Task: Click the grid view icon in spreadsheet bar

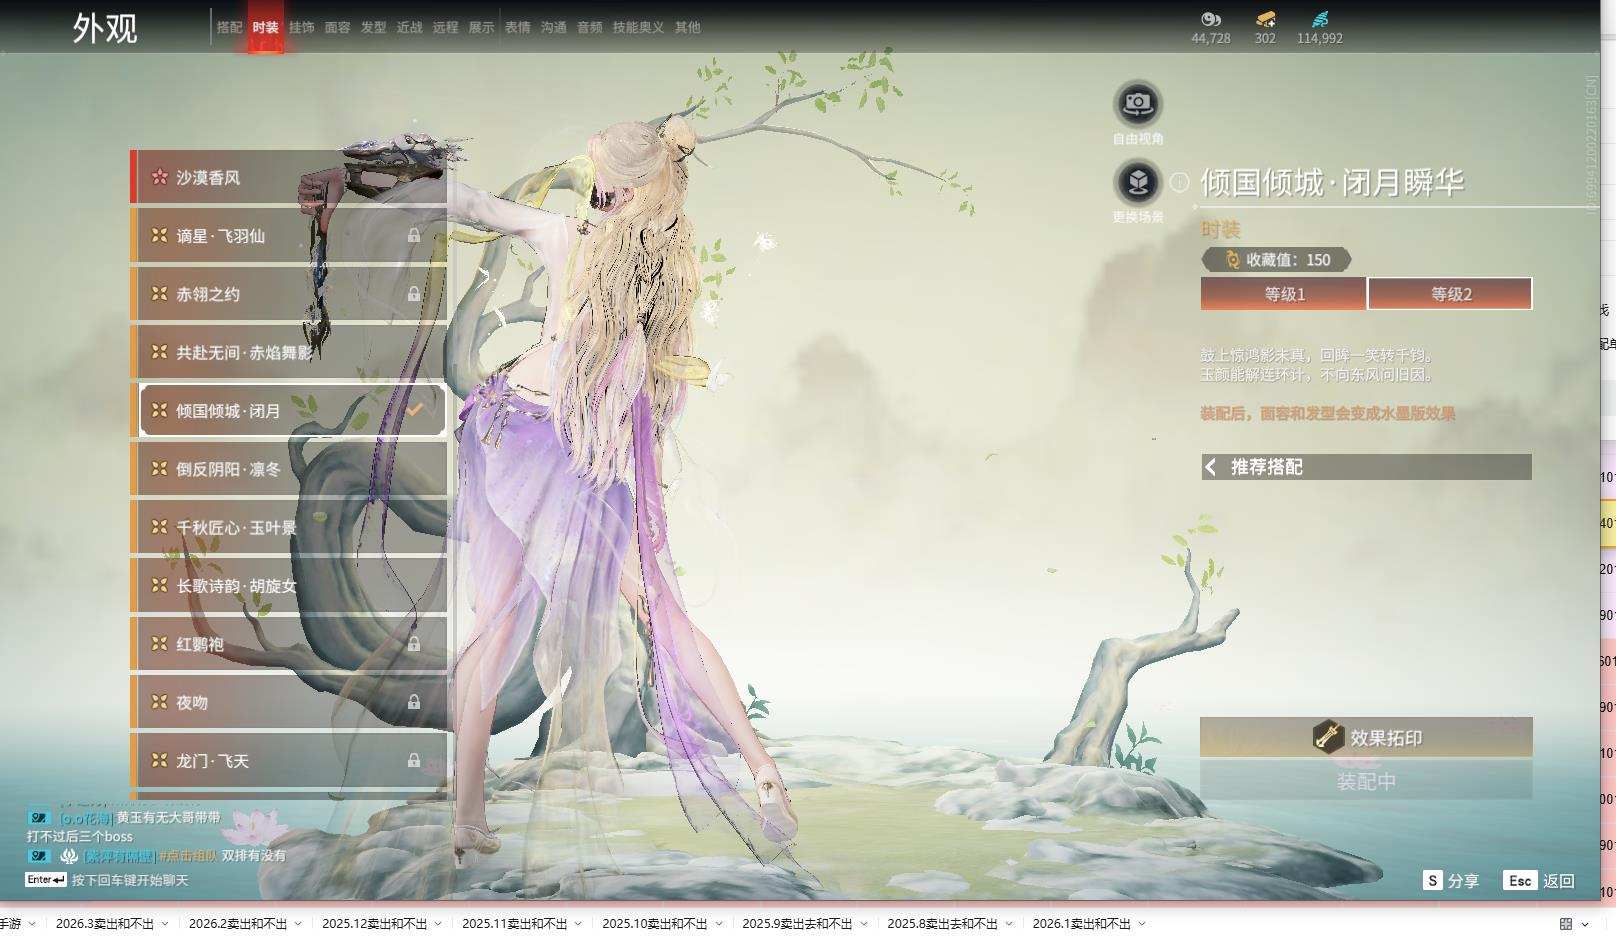Action: click(1566, 923)
